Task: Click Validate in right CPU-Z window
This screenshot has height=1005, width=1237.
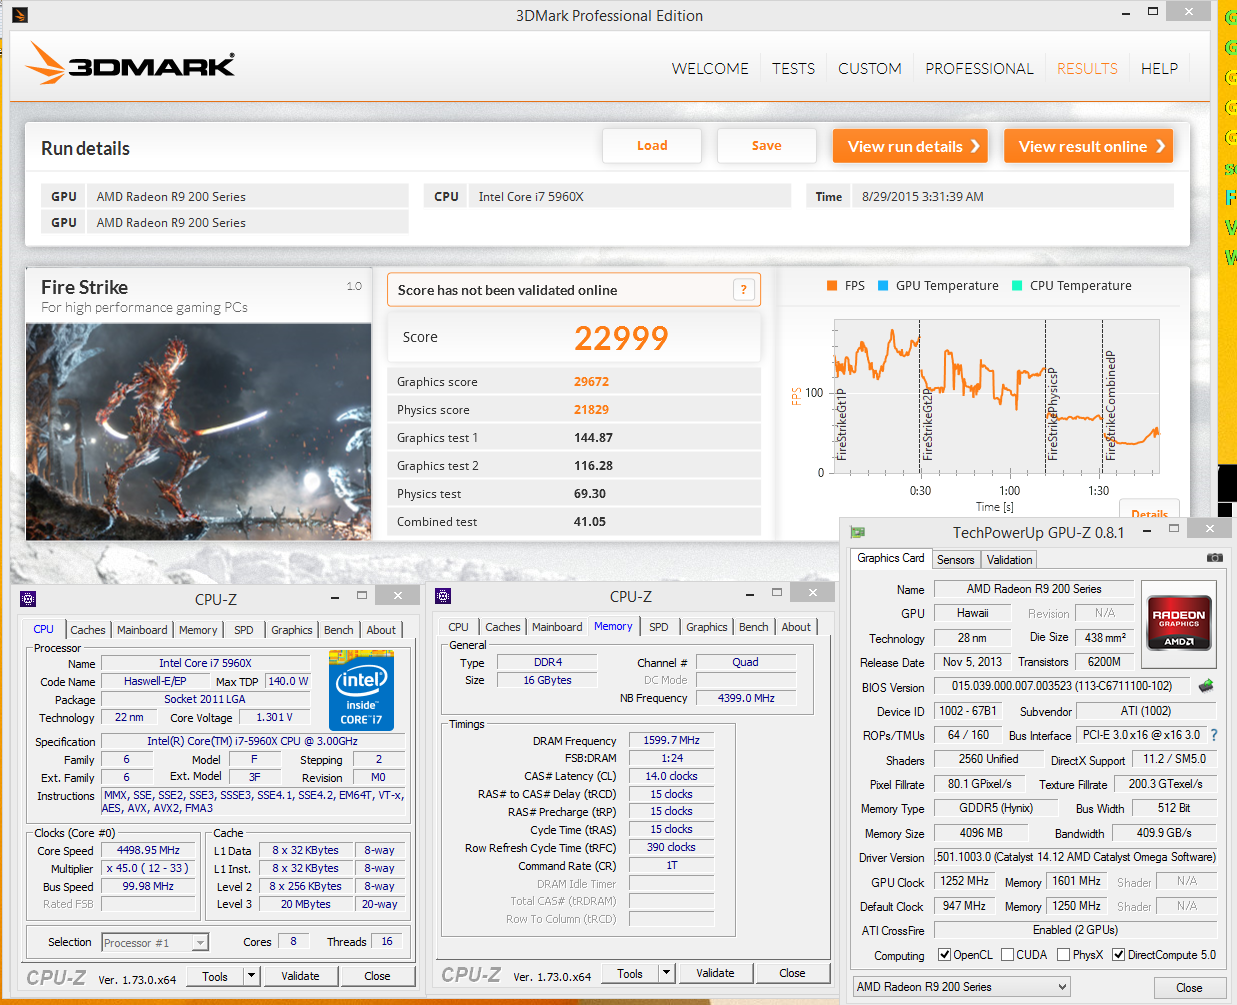Action: click(x=715, y=973)
